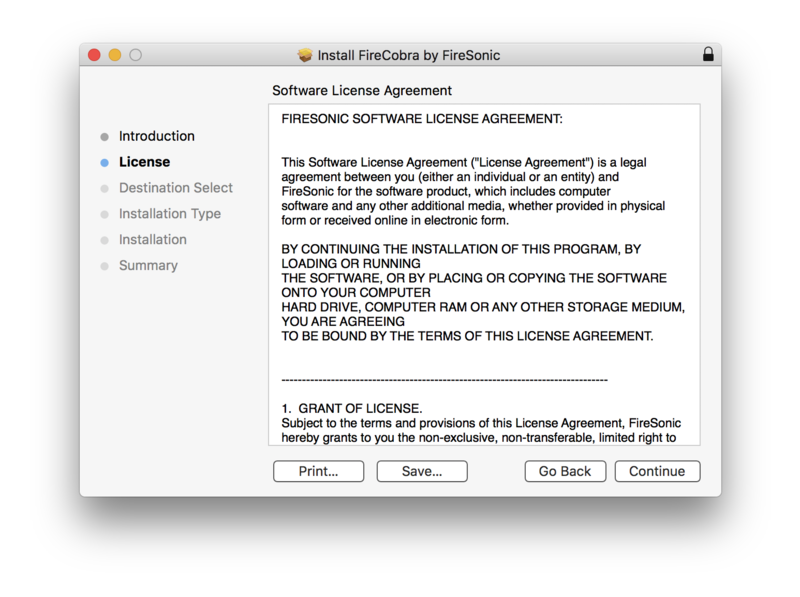The height and width of the screenshot is (597, 800).
Task: Select the Introduction step label in the sidebar
Action: coord(157,136)
